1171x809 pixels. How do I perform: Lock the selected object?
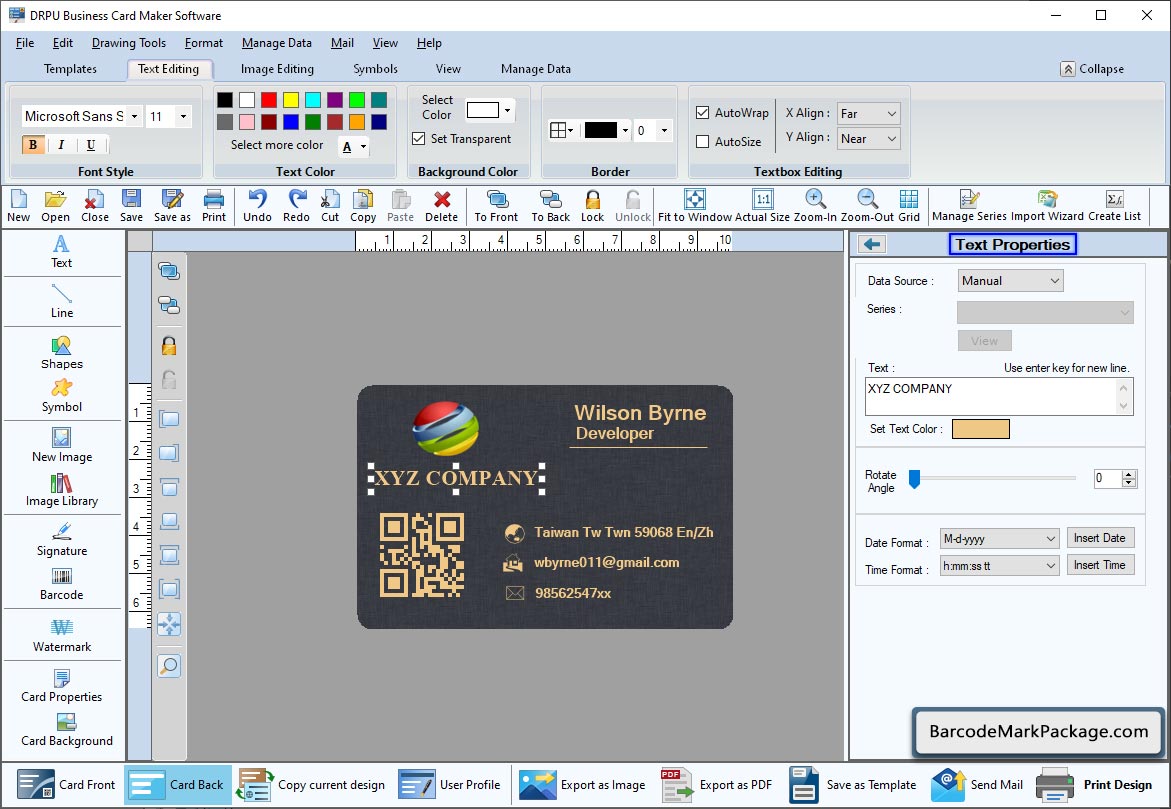click(592, 205)
